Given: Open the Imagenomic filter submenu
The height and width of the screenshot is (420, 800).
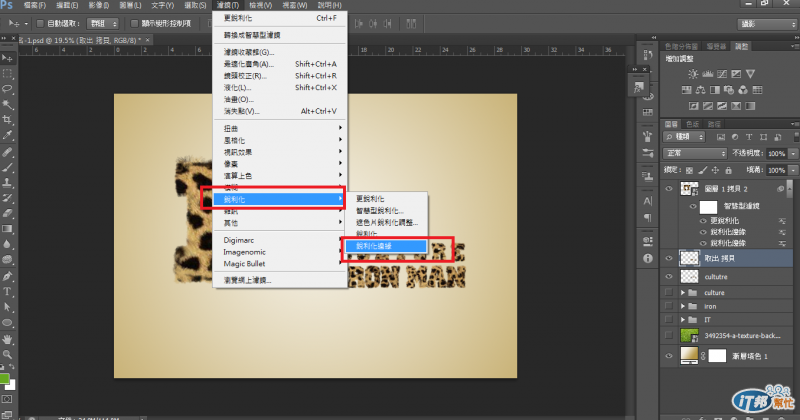Looking at the screenshot, I should [x=280, y=252].
